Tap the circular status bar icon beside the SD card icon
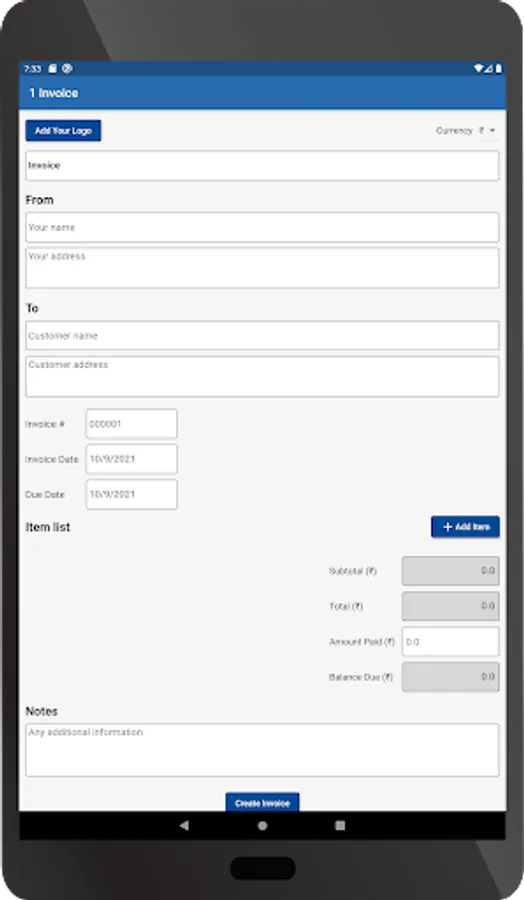This screenshot has height=900, width=524. 67,68
